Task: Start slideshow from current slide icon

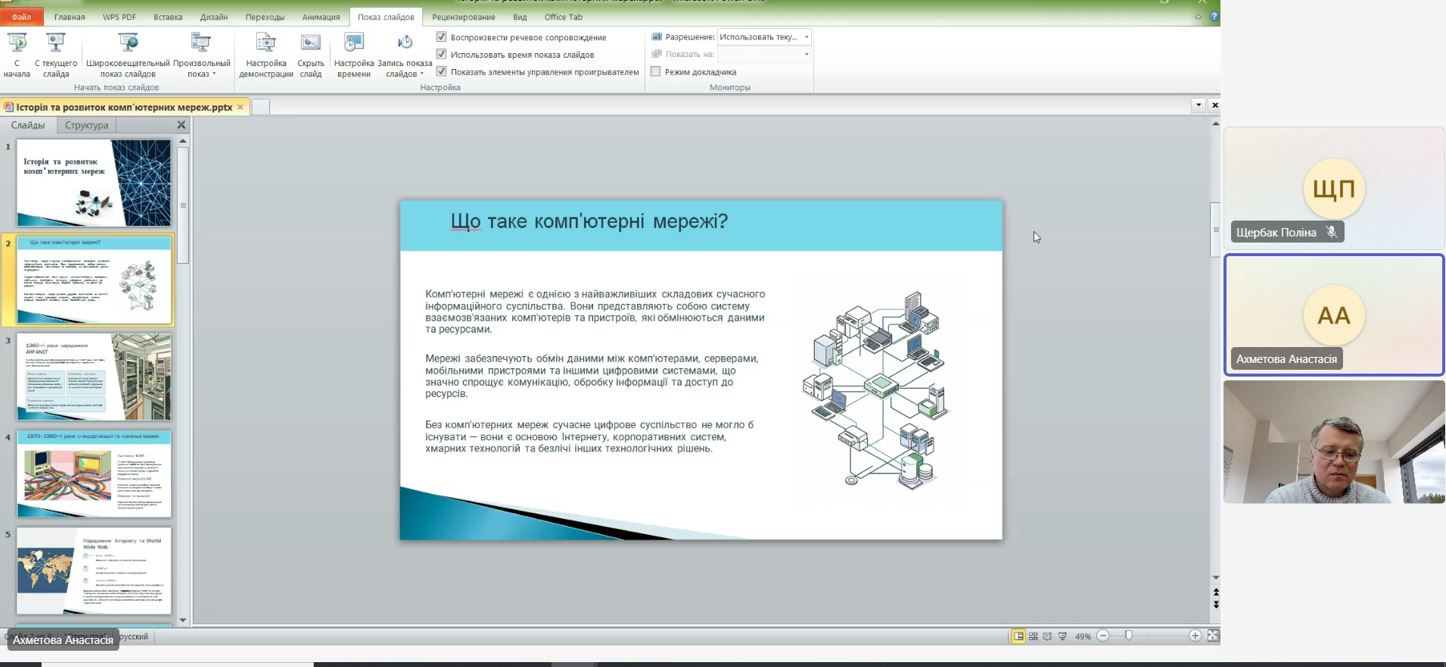Action: click(x=56, y=45)
